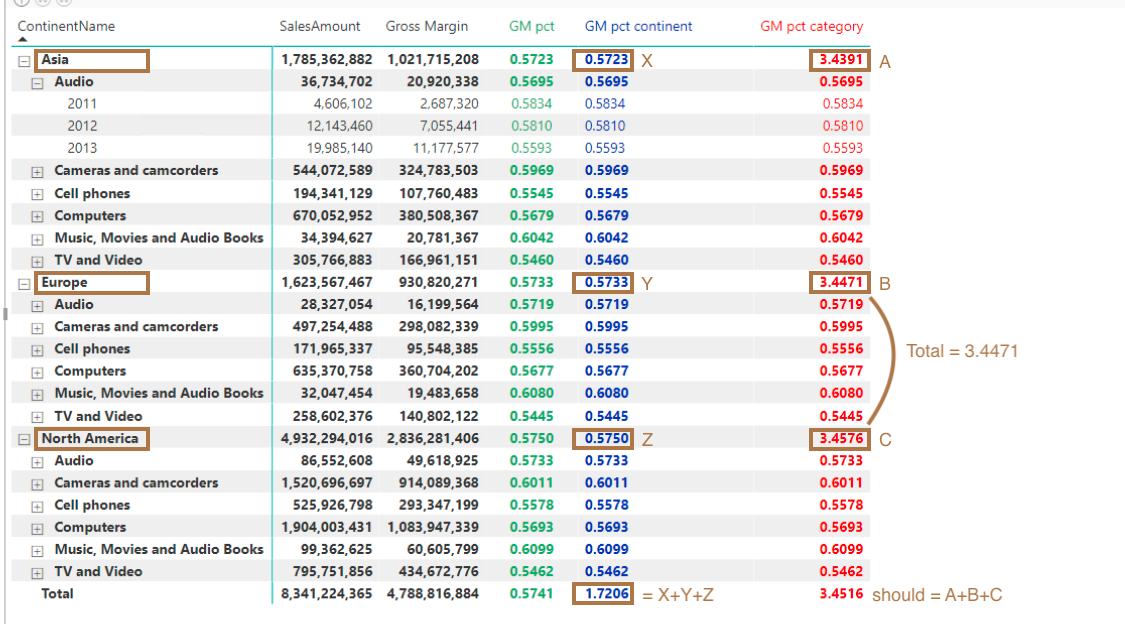The width and height of the screenshot is (1125, 624).
Task: Click total sales amount 8,341,224,365
Action: coord(326,594)
